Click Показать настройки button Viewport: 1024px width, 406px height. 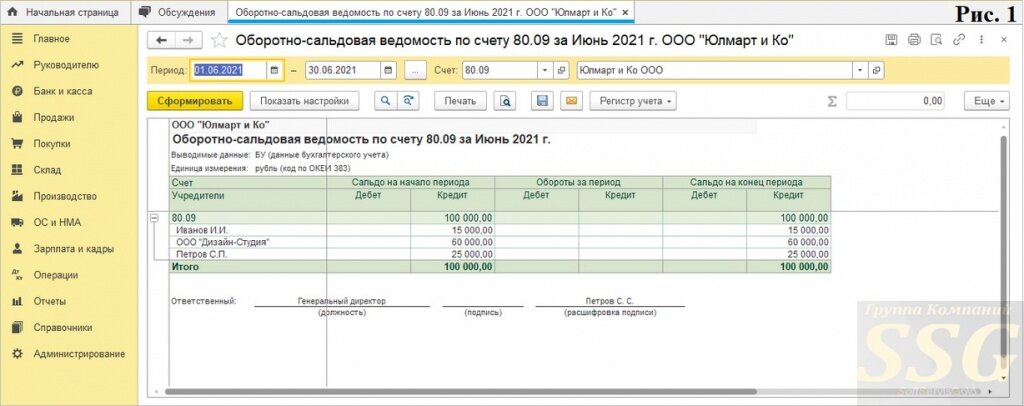coord(304,101)
